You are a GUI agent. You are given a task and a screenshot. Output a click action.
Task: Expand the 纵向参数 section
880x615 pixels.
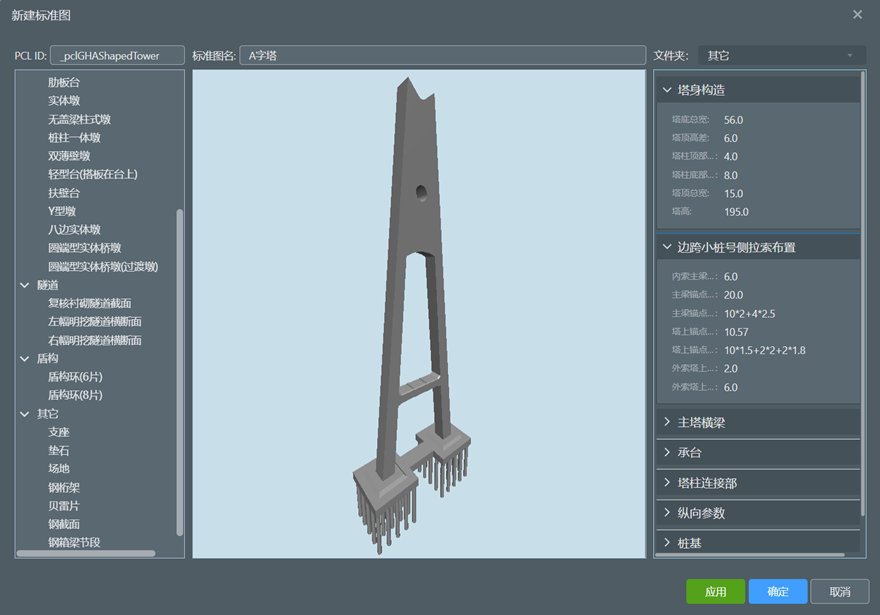click(x=758, y=513)
